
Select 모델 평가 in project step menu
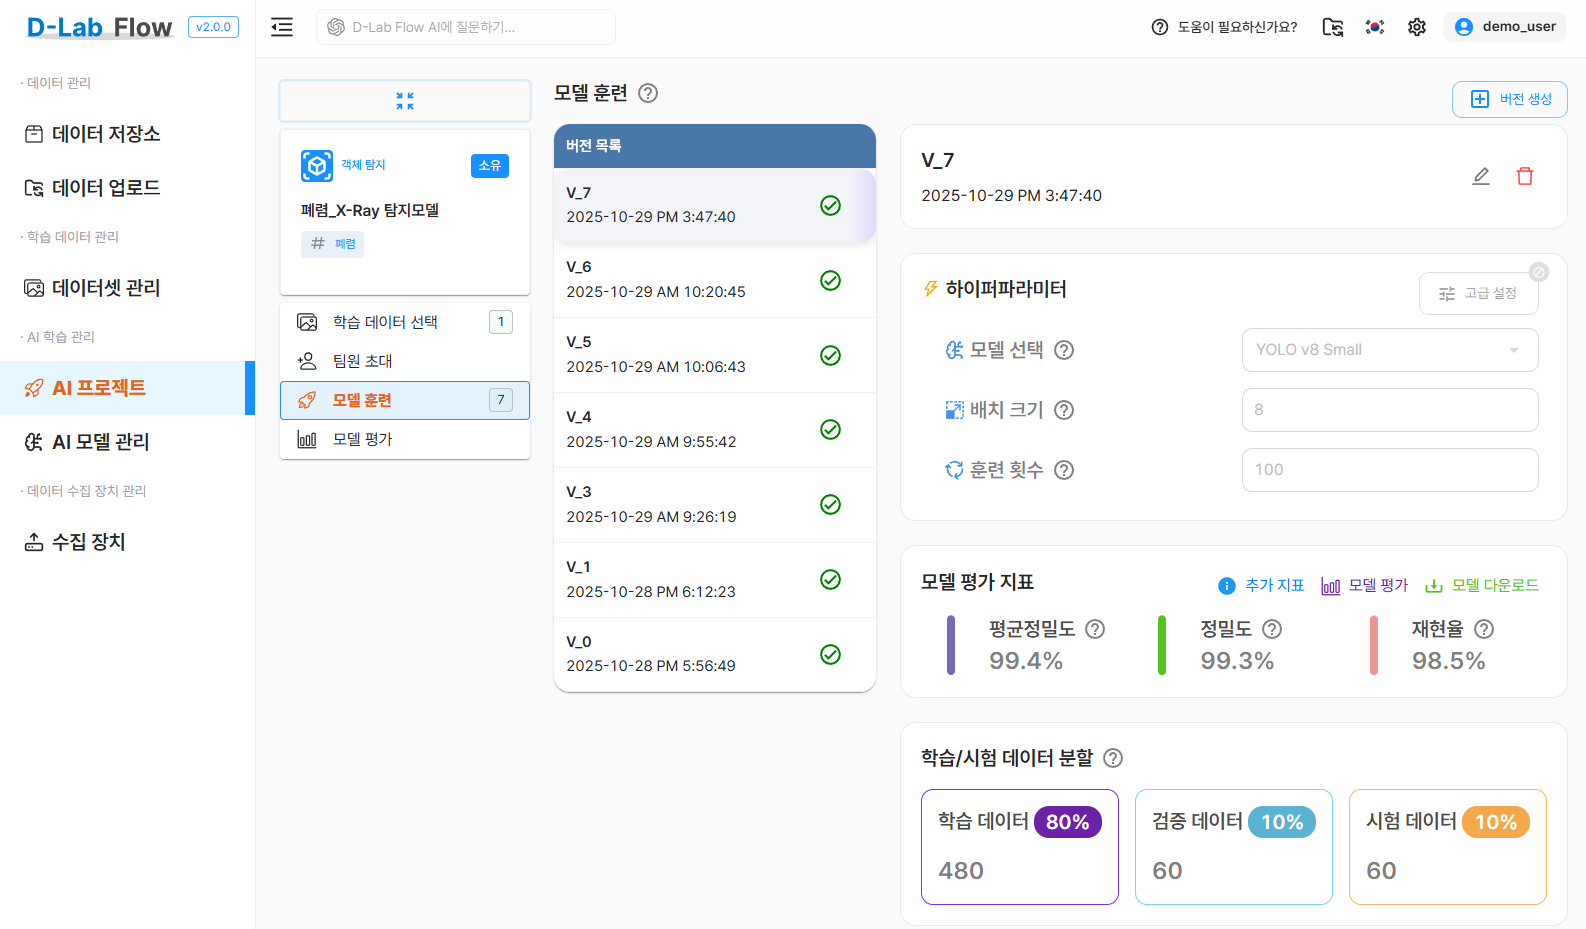pyautogui.click(x=363, y=439)
